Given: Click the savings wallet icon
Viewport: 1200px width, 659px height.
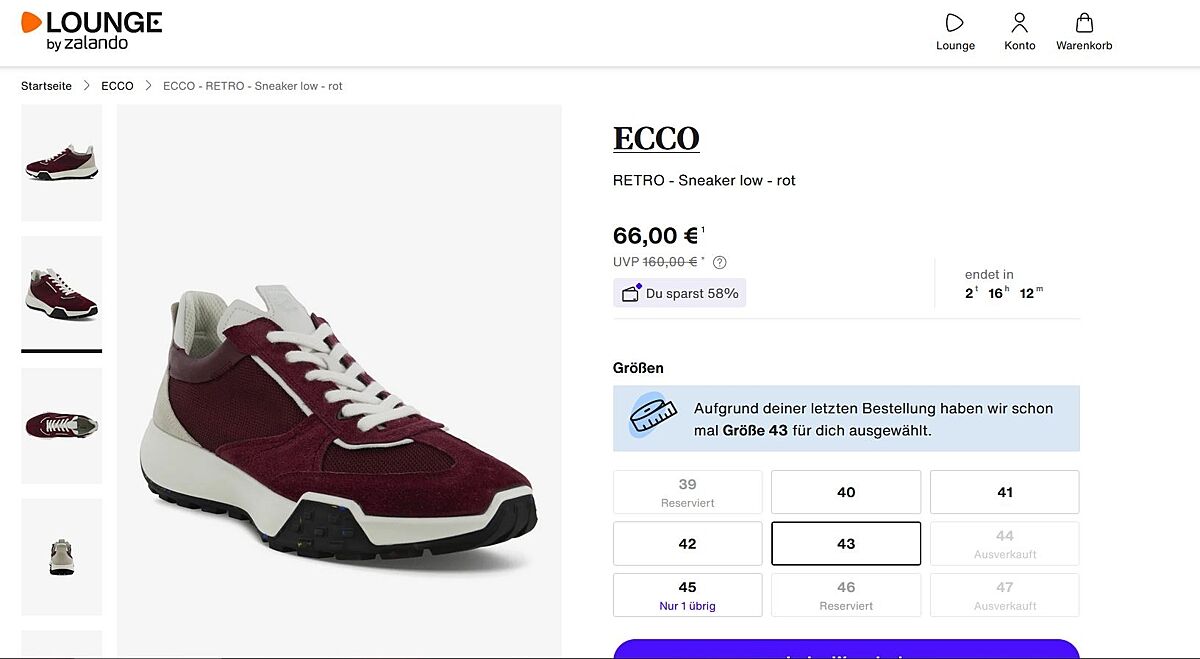Looking at the screenshot, I should click(631, 293).
